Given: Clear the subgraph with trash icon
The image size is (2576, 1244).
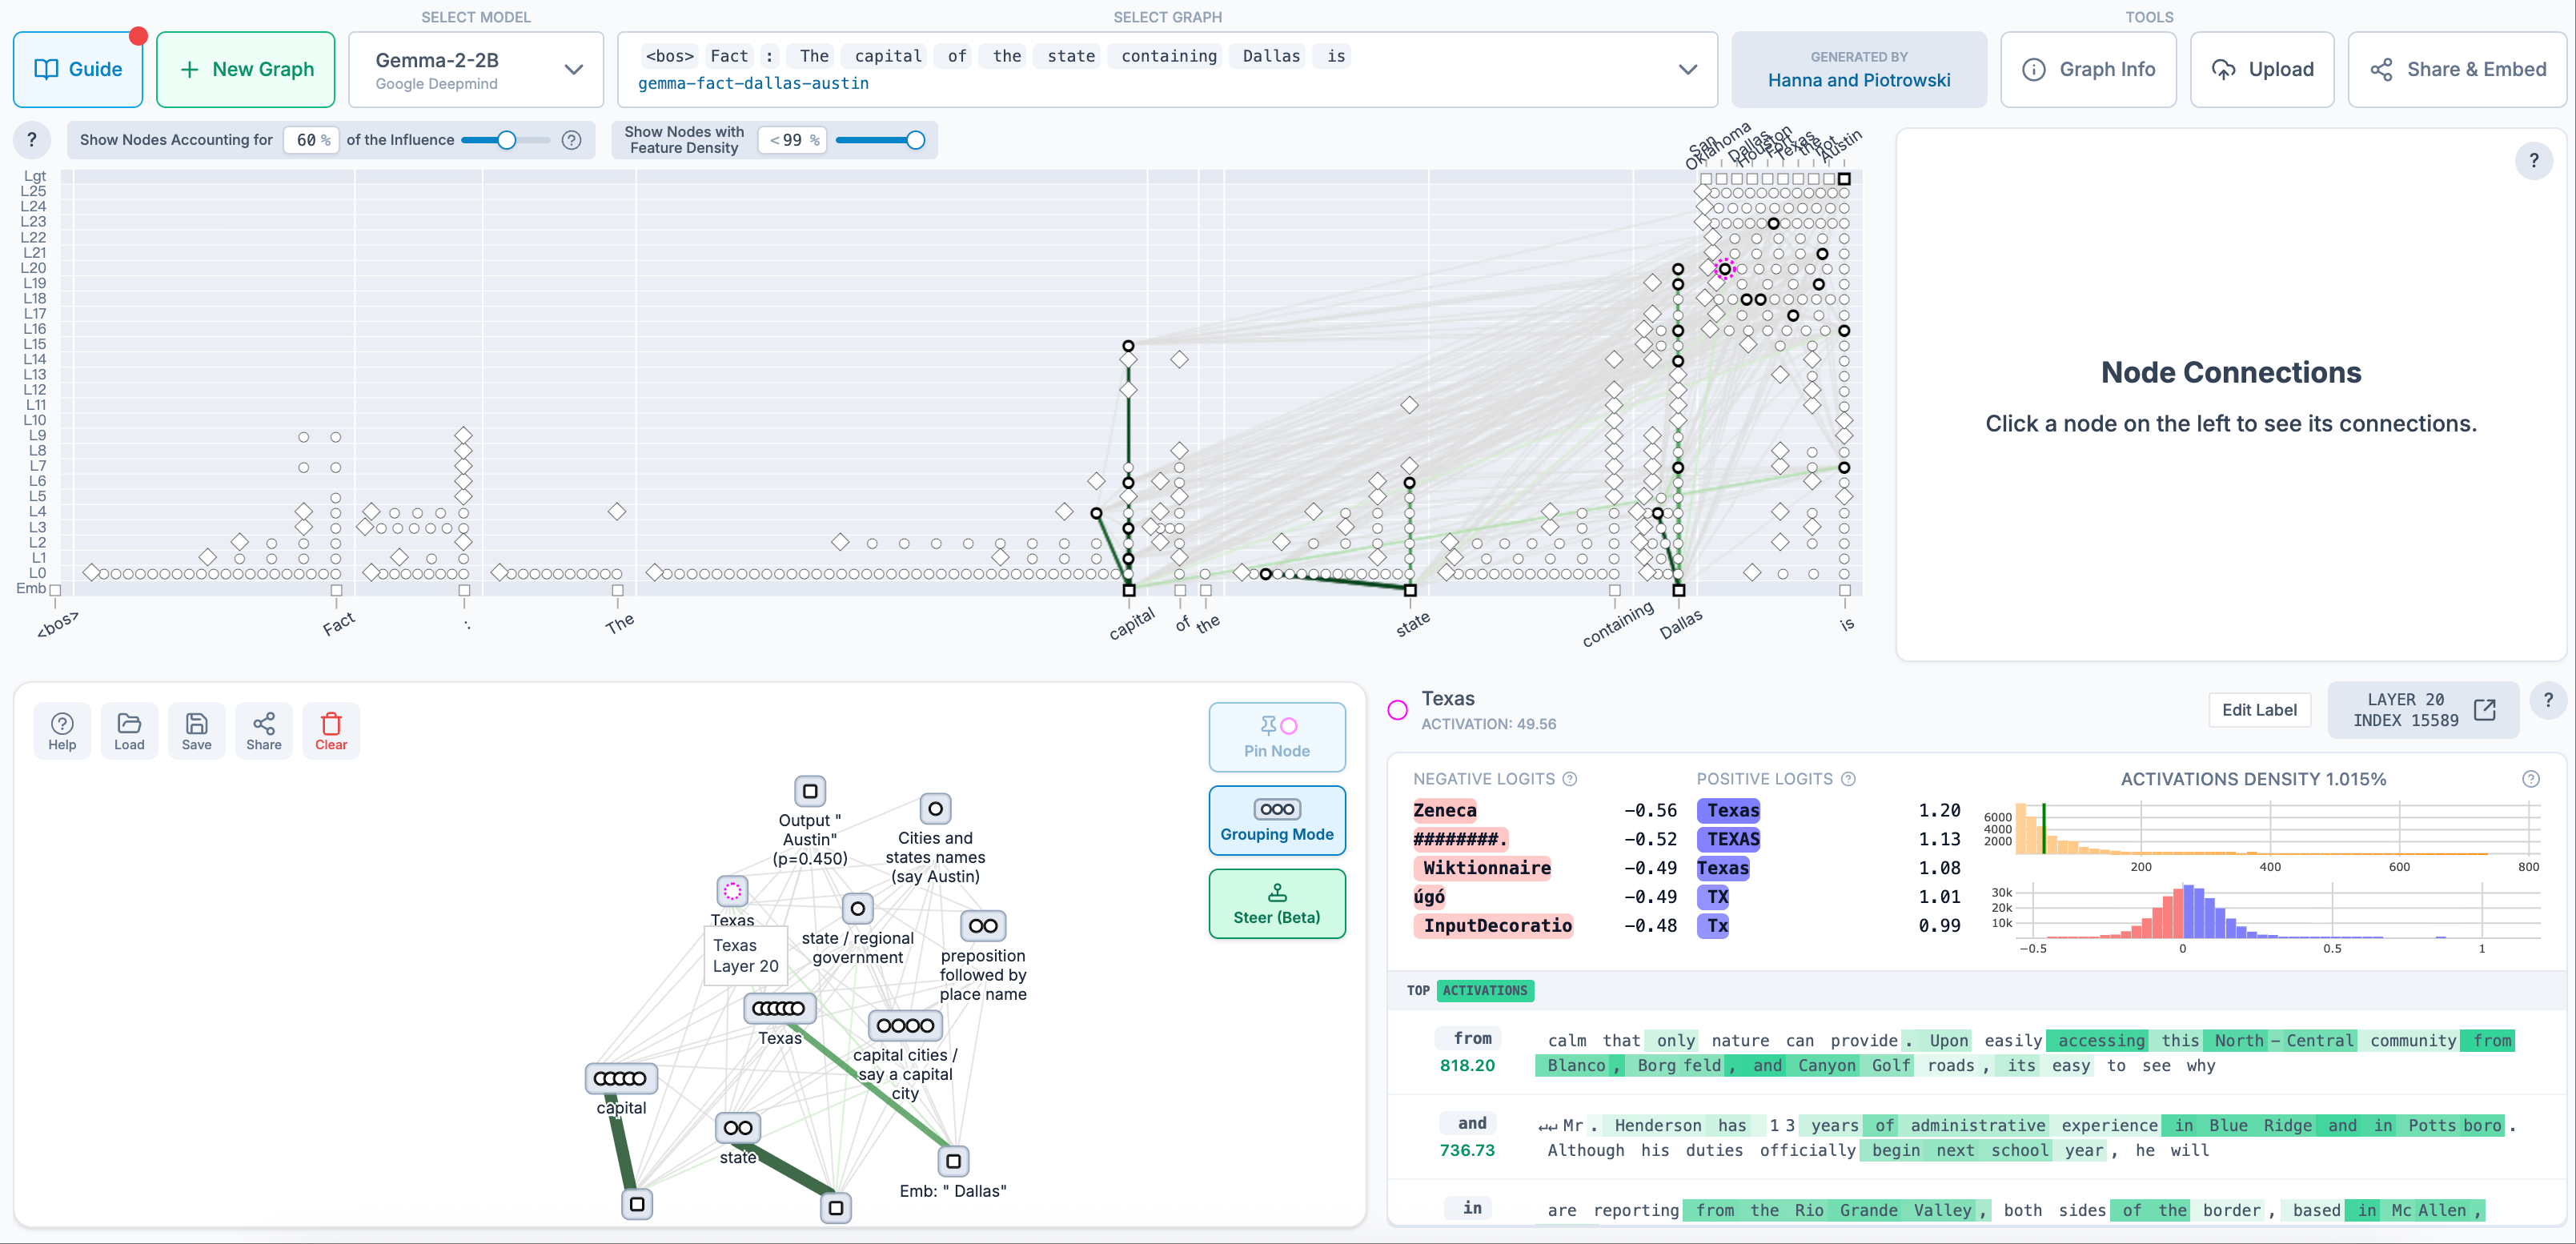Looking at the screenshot, I should 331,730.
